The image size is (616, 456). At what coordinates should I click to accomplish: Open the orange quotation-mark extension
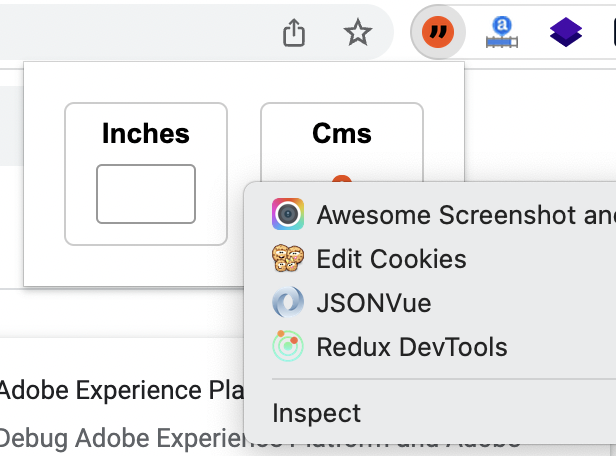pyautogui.click(x=438, y=32)
